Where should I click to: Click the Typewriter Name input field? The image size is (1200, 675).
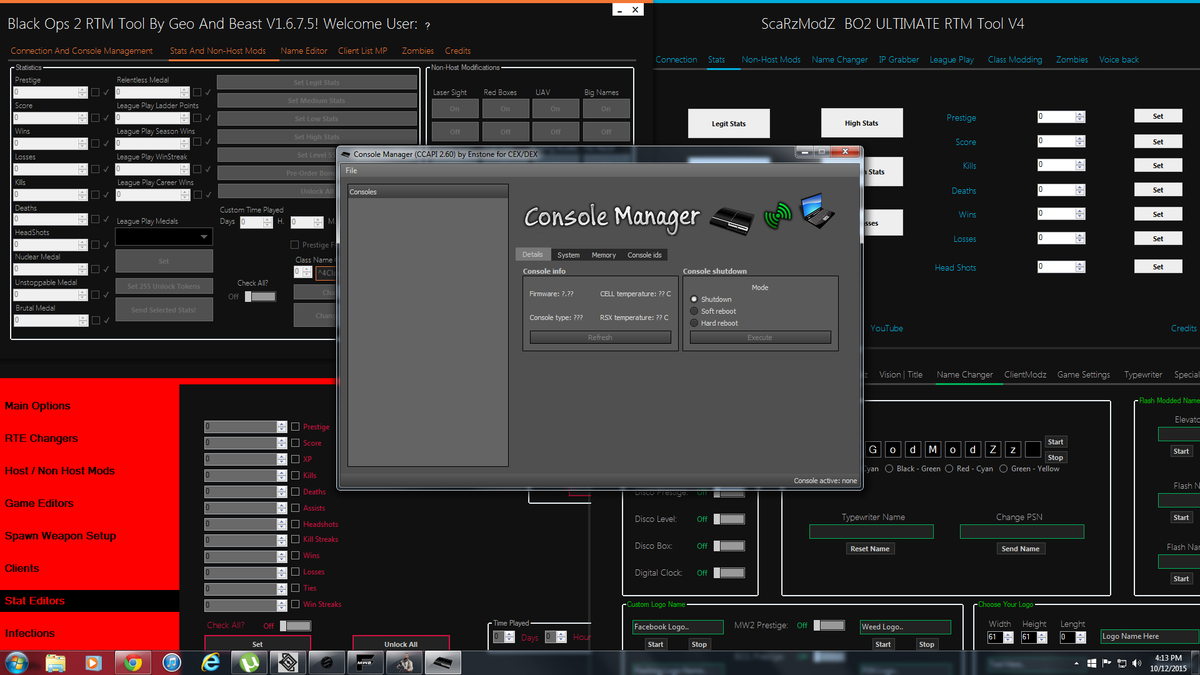click(871, 532)
